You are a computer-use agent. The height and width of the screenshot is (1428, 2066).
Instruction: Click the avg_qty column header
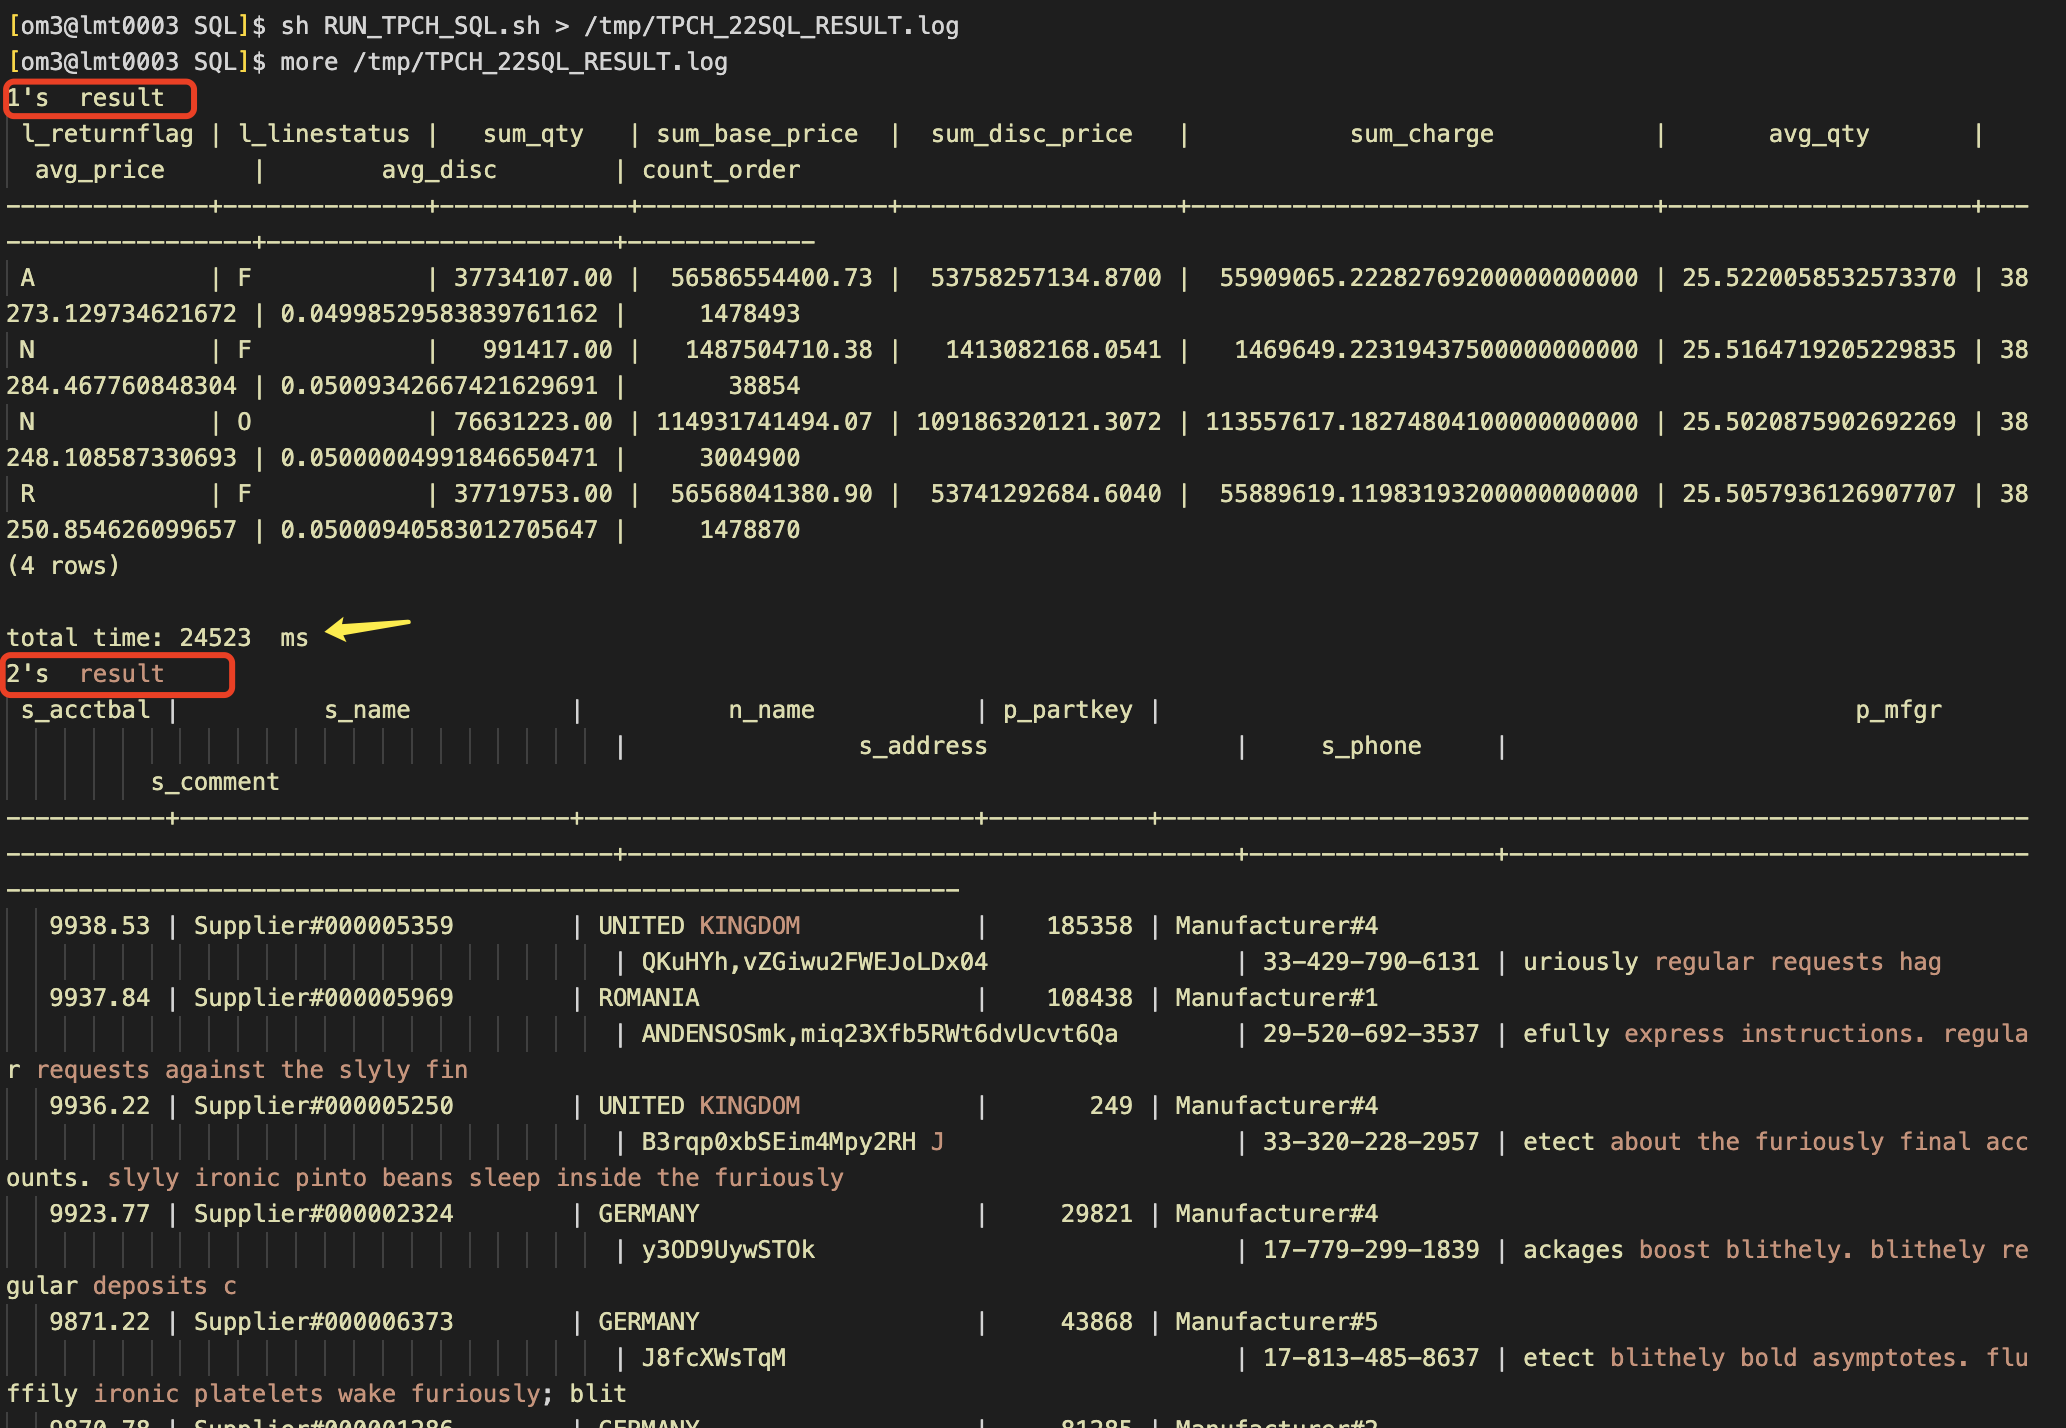tap(1817, 133)
